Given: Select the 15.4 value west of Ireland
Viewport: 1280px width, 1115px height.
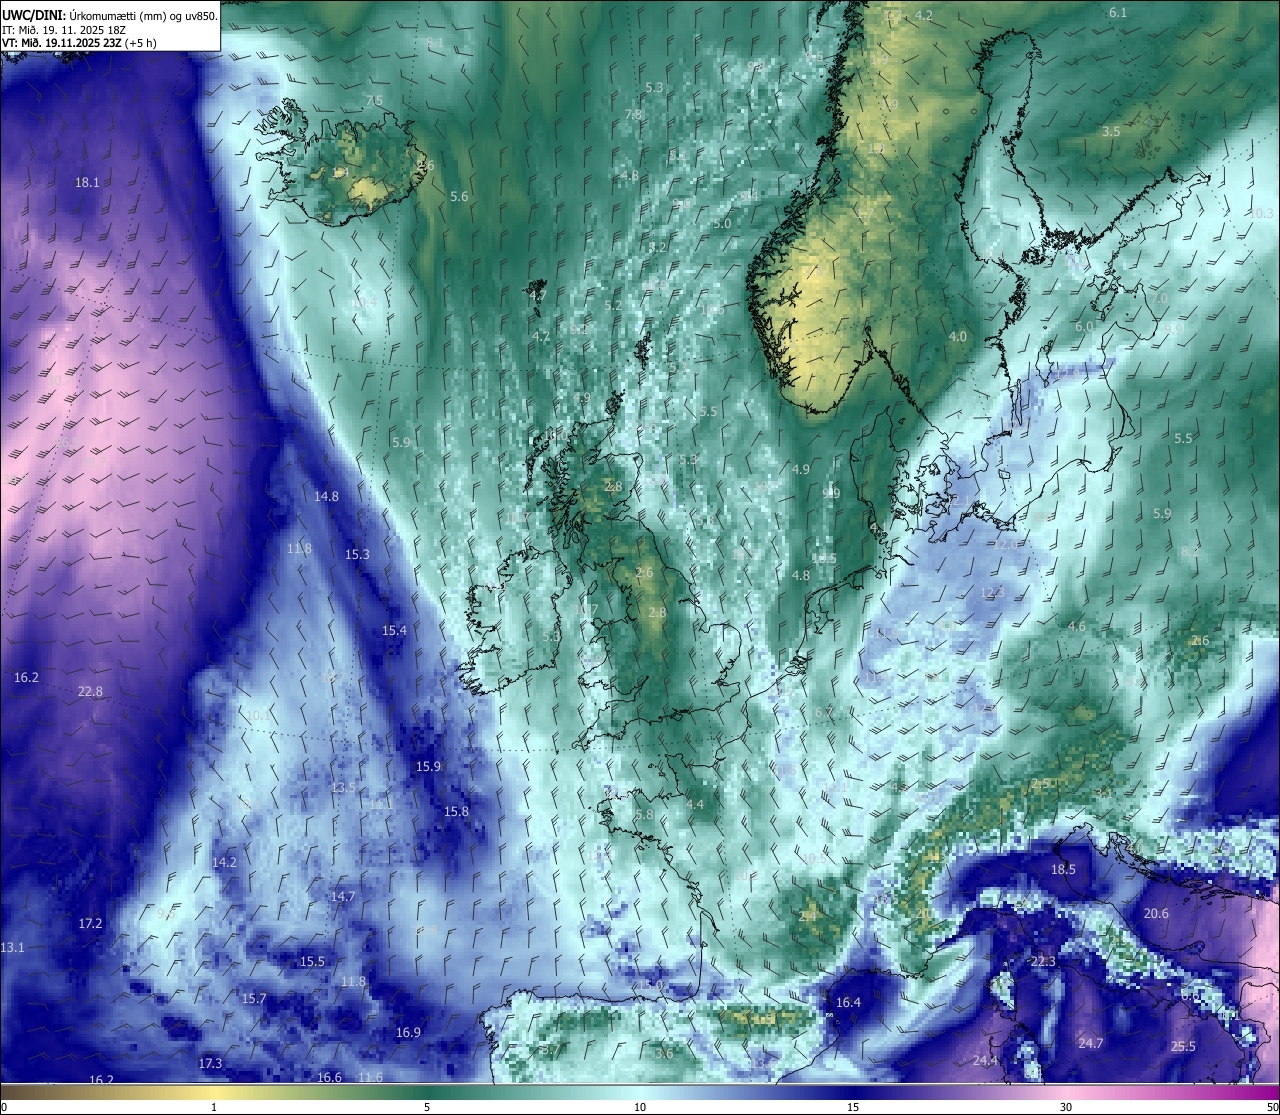Looking at the screenshot, I should tap(394, 630).
